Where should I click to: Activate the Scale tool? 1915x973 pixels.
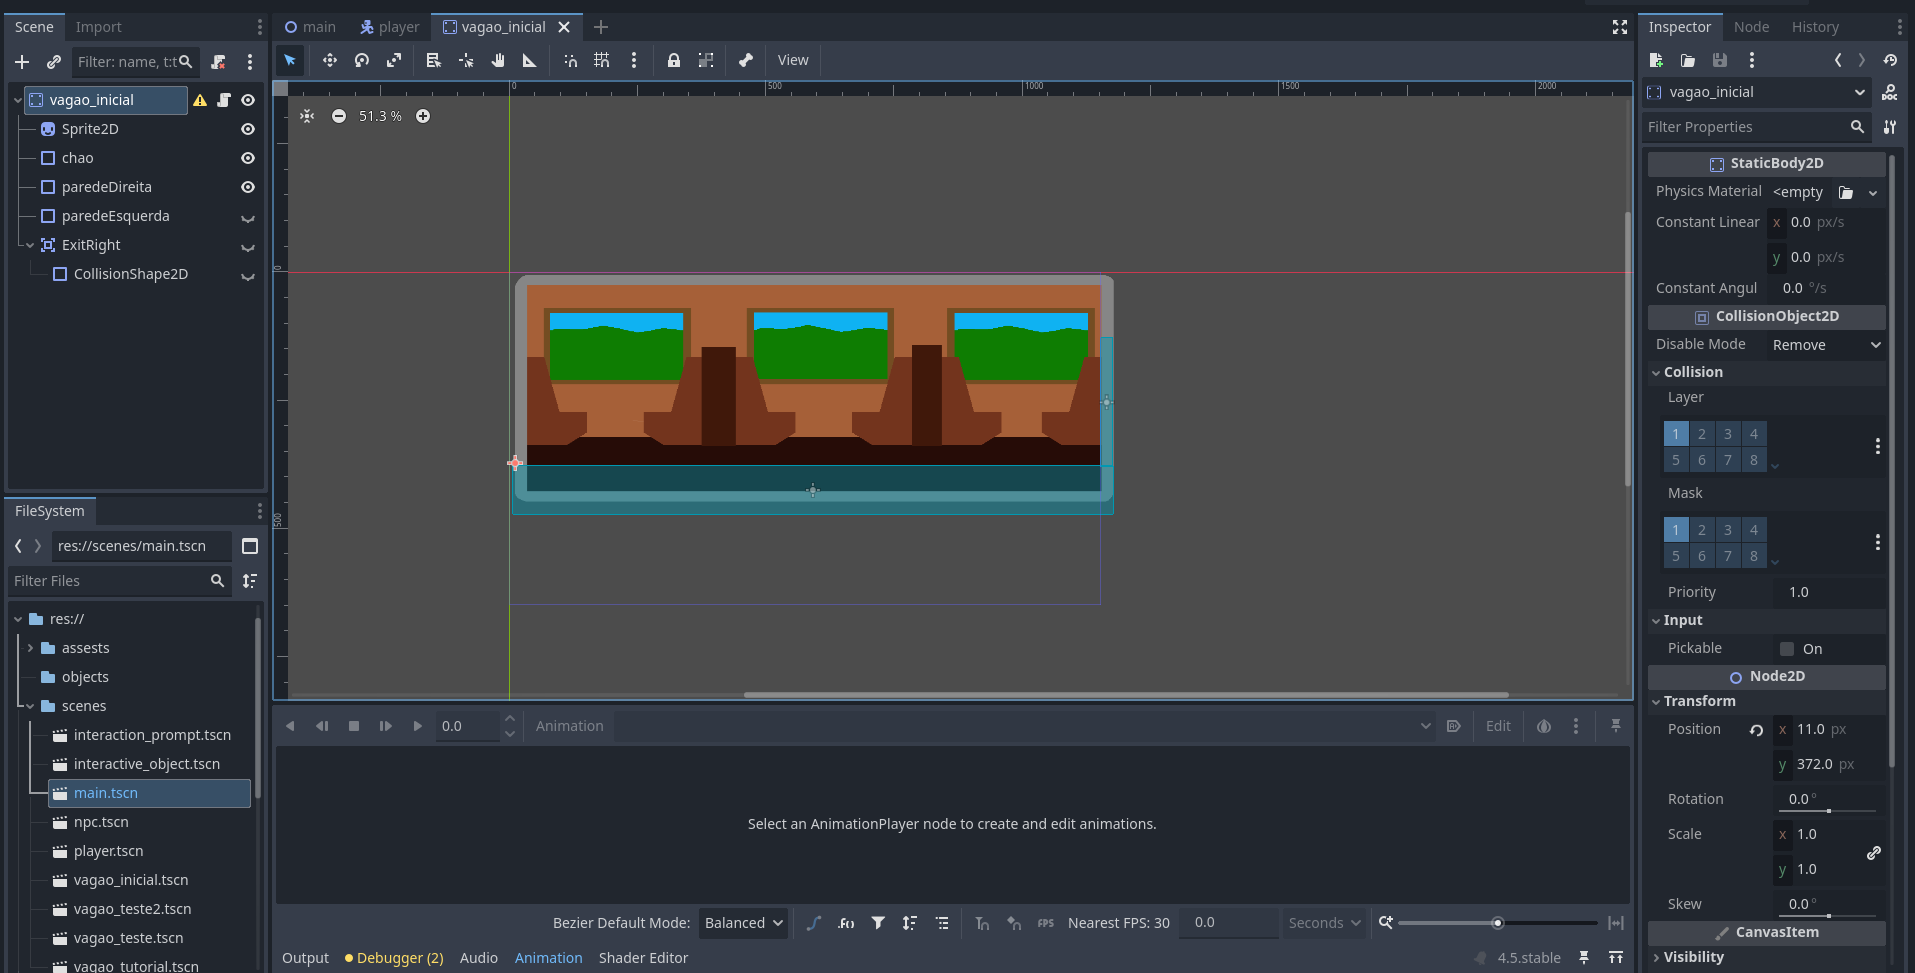(x=394, y=60)
